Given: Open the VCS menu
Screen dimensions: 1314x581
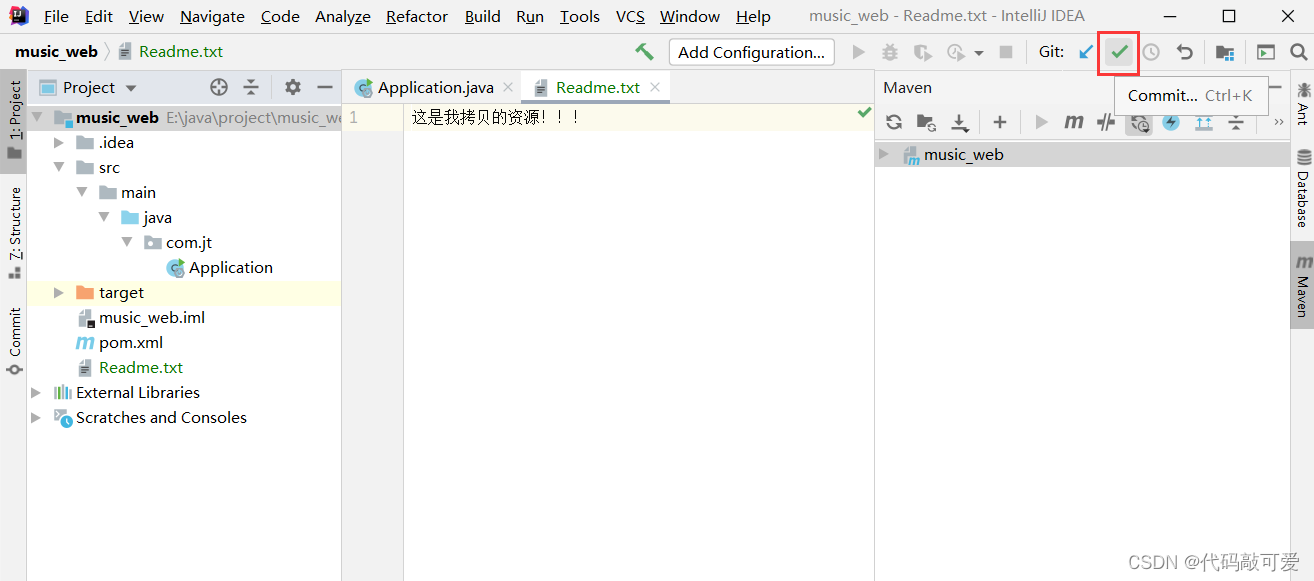Looking at the screenshot, I should point(630,16).
